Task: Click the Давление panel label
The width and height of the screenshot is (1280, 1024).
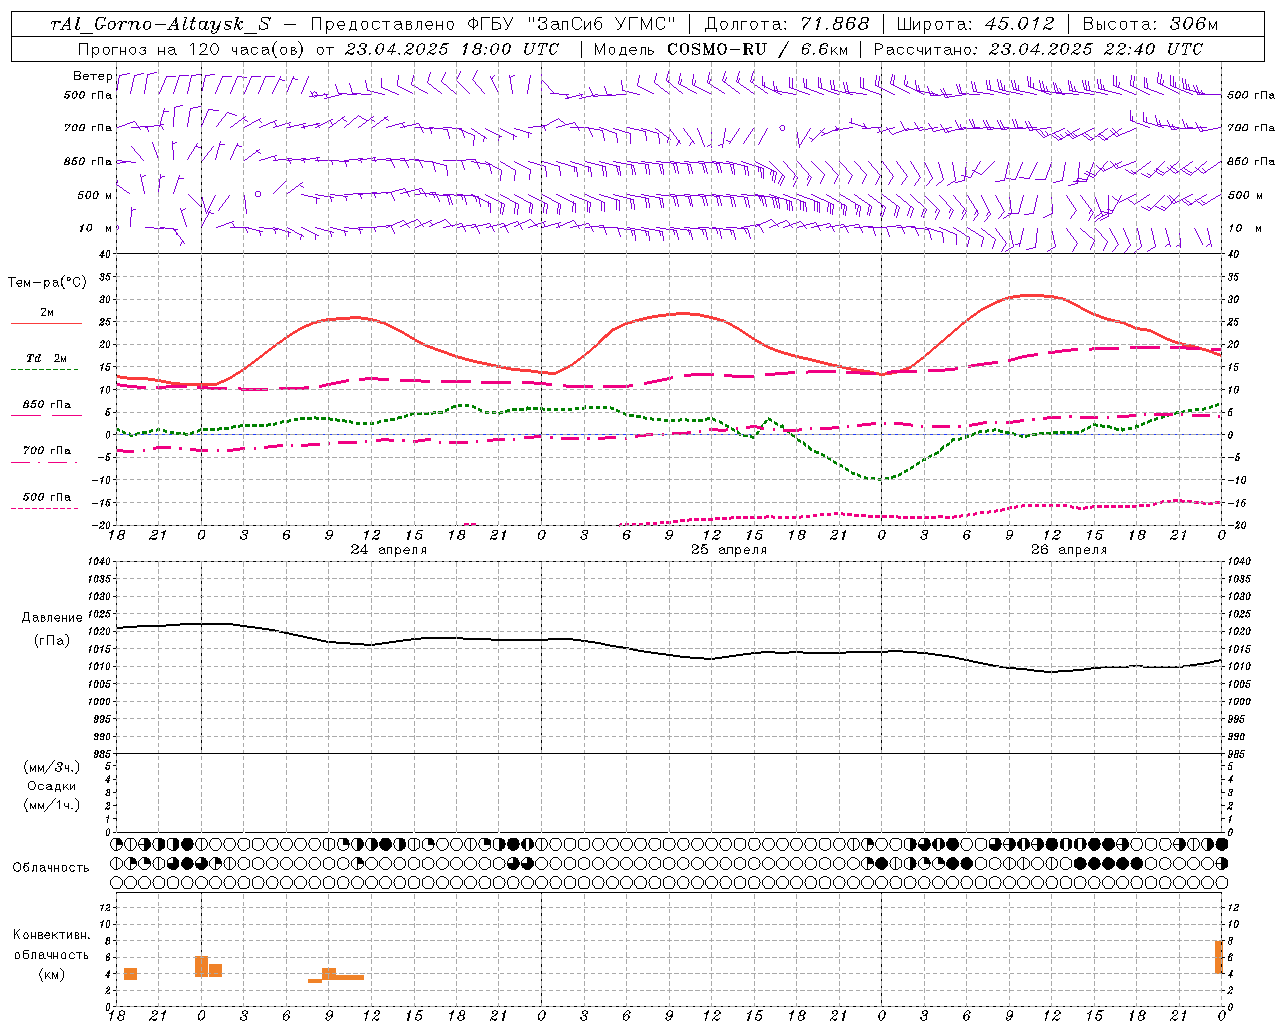Action: coord(52,618)
